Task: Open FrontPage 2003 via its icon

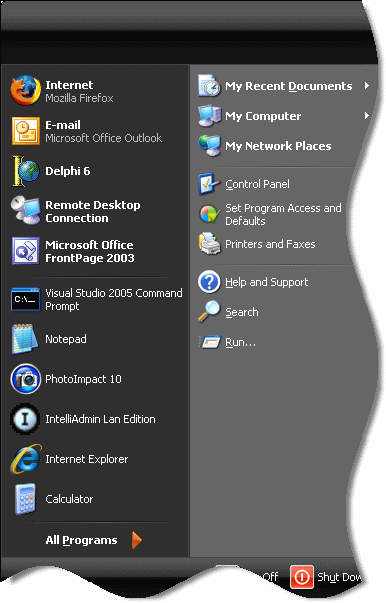Action: [25, 251]
